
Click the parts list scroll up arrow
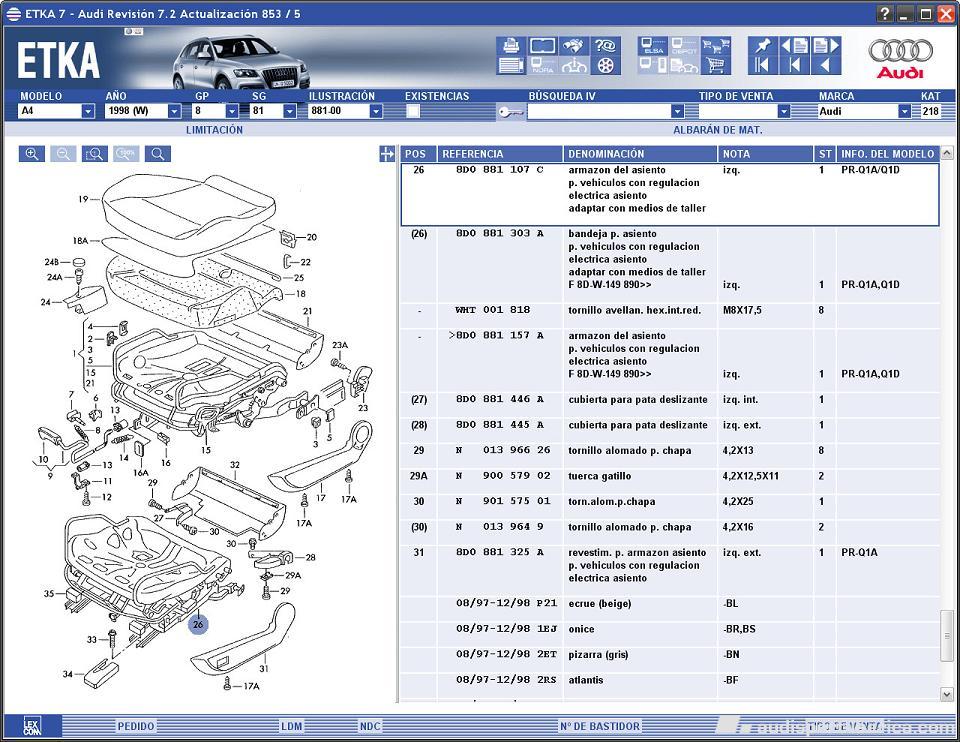[x=947, y=152]
